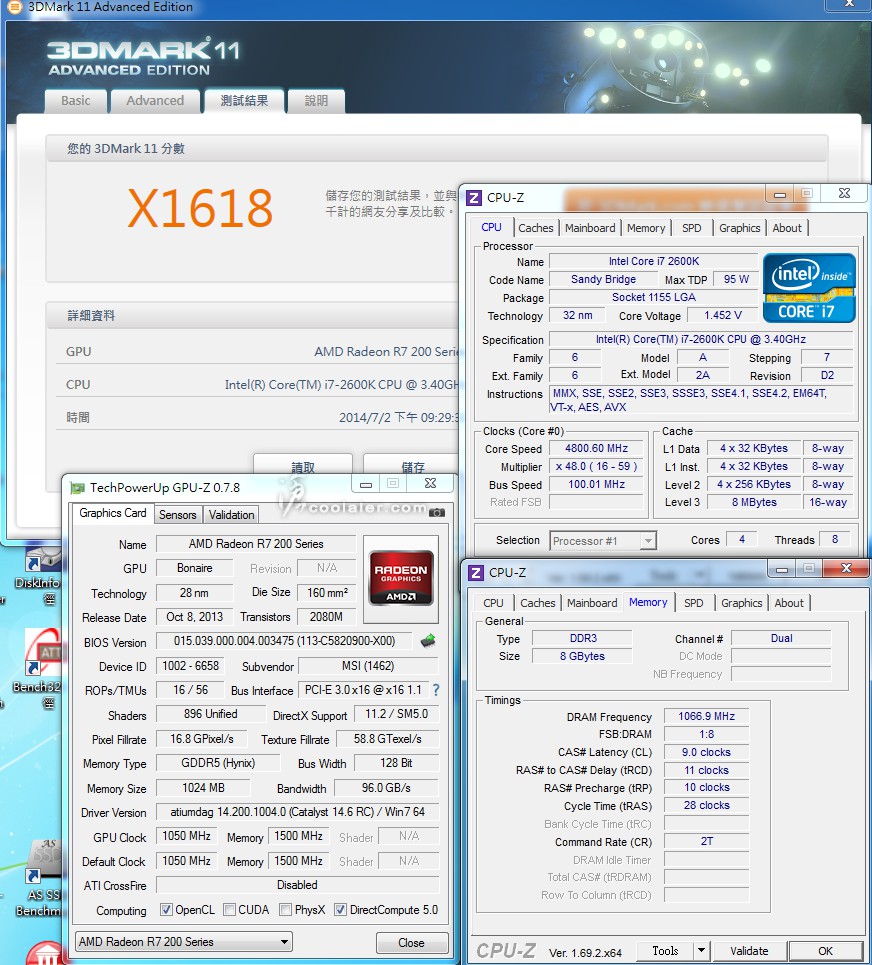Click the OK button in CPU-Z
The width and height of the screenshot is (872, 965).
click(x=825, y=951)
